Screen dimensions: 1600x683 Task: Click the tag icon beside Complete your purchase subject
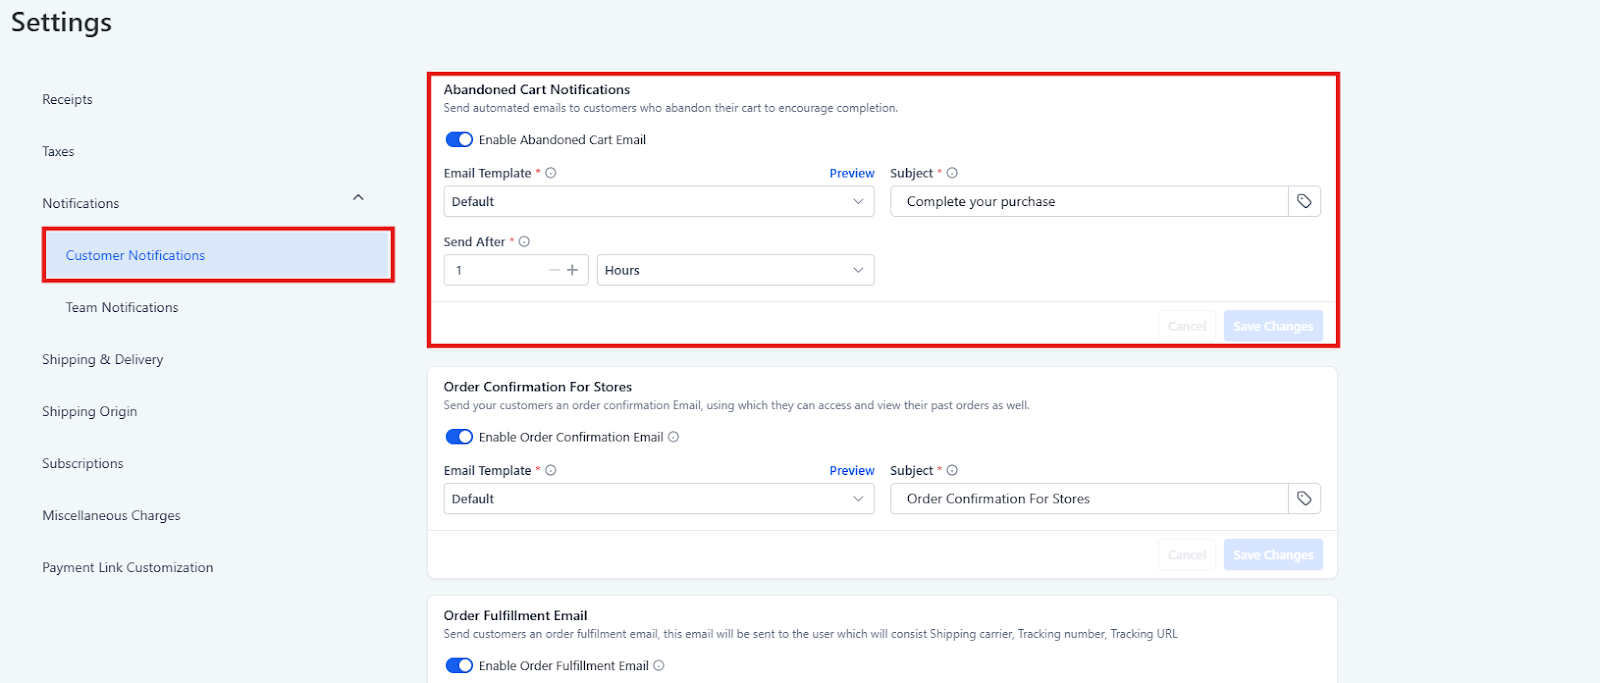pyautogui.click(x=1304, y=201)
